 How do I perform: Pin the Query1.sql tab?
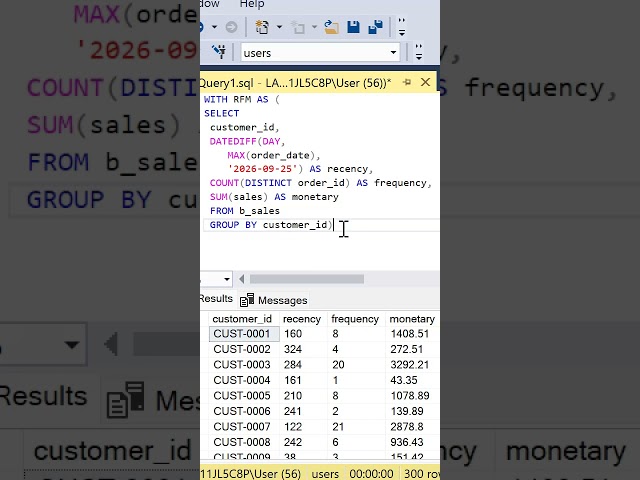tap(407, 82)
